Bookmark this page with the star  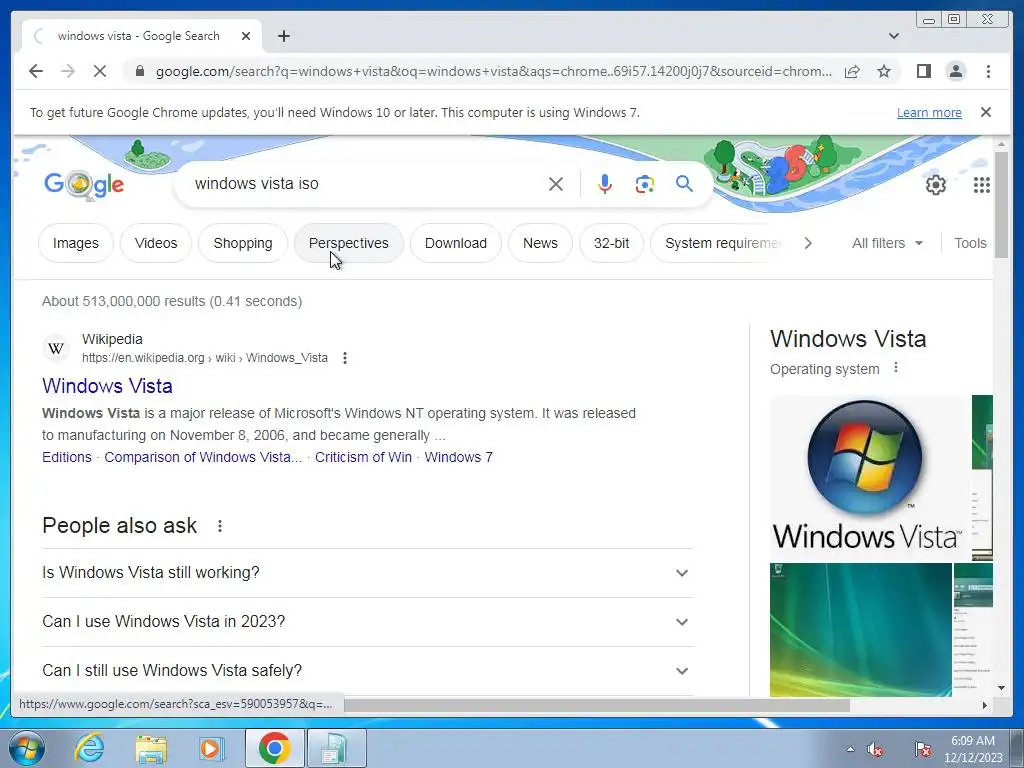[x=884, y=71]
